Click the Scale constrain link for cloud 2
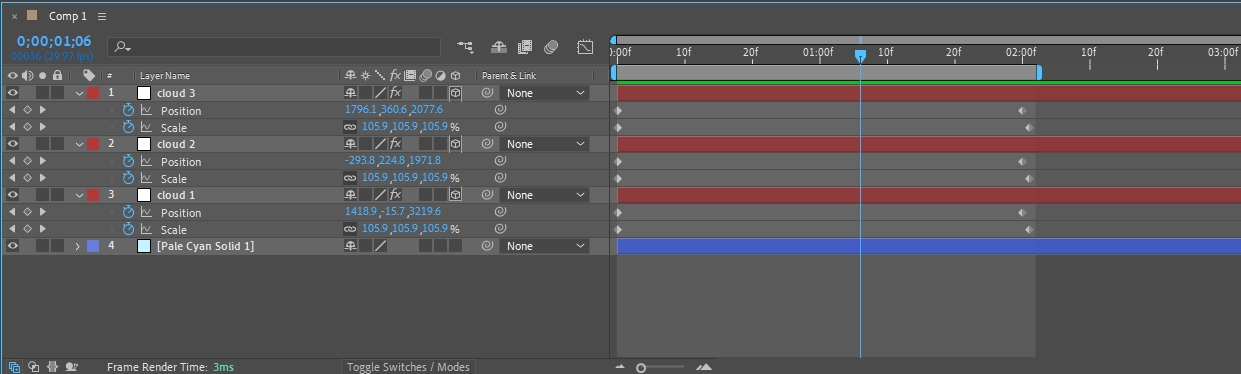Screen dimensions: 1241x374 [x=350, y=178]
